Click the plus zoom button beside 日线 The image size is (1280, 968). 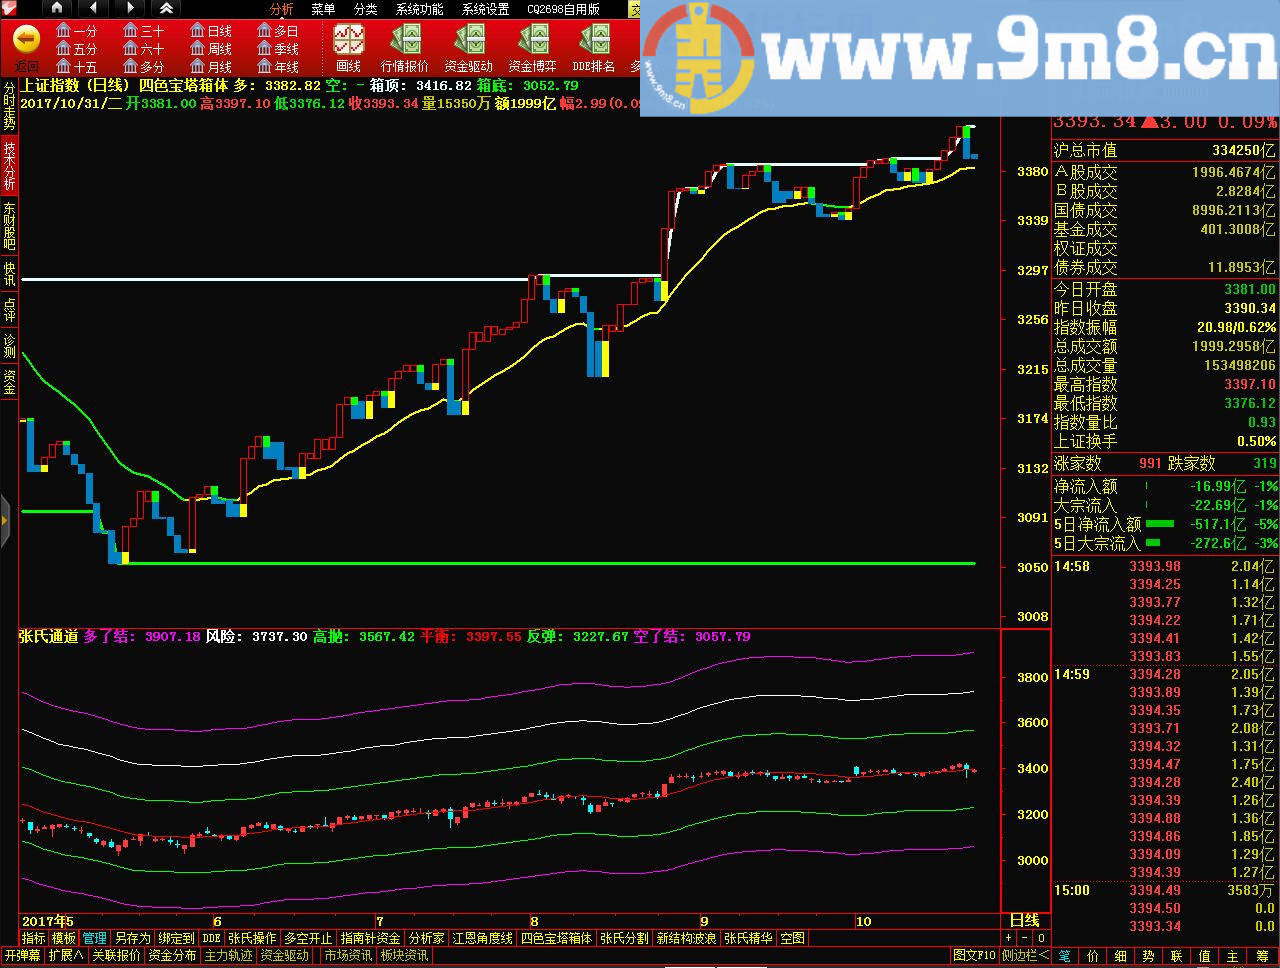1008,938
